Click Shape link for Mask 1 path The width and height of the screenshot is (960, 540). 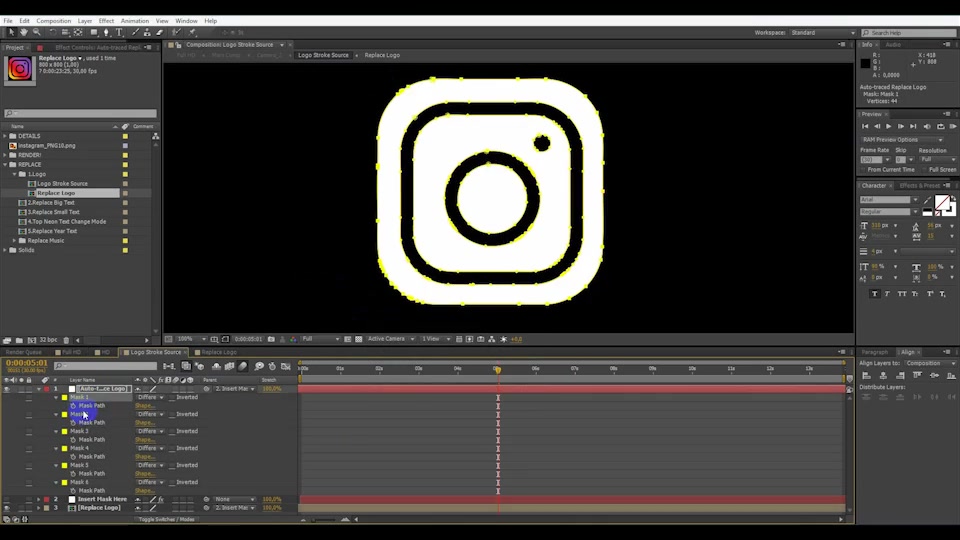[x=144, y=406]
